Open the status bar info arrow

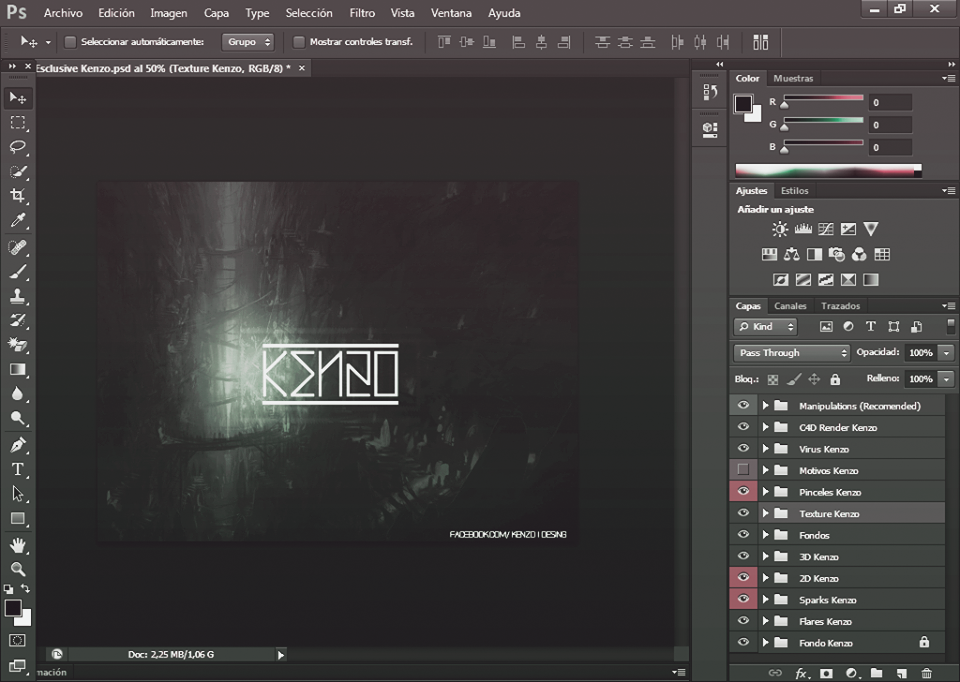(280, 655)
